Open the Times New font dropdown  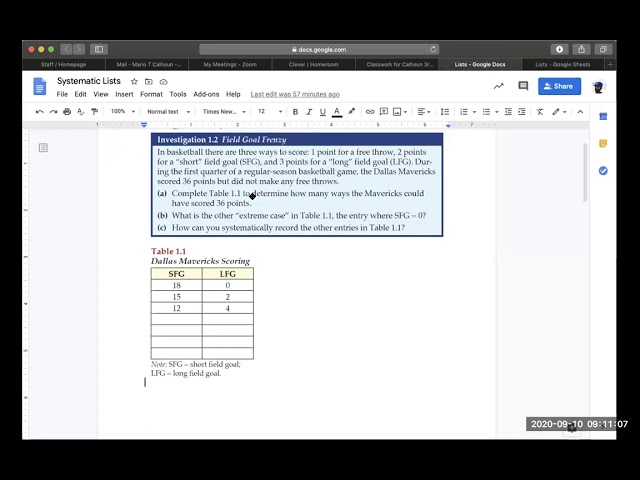[224, 112]
